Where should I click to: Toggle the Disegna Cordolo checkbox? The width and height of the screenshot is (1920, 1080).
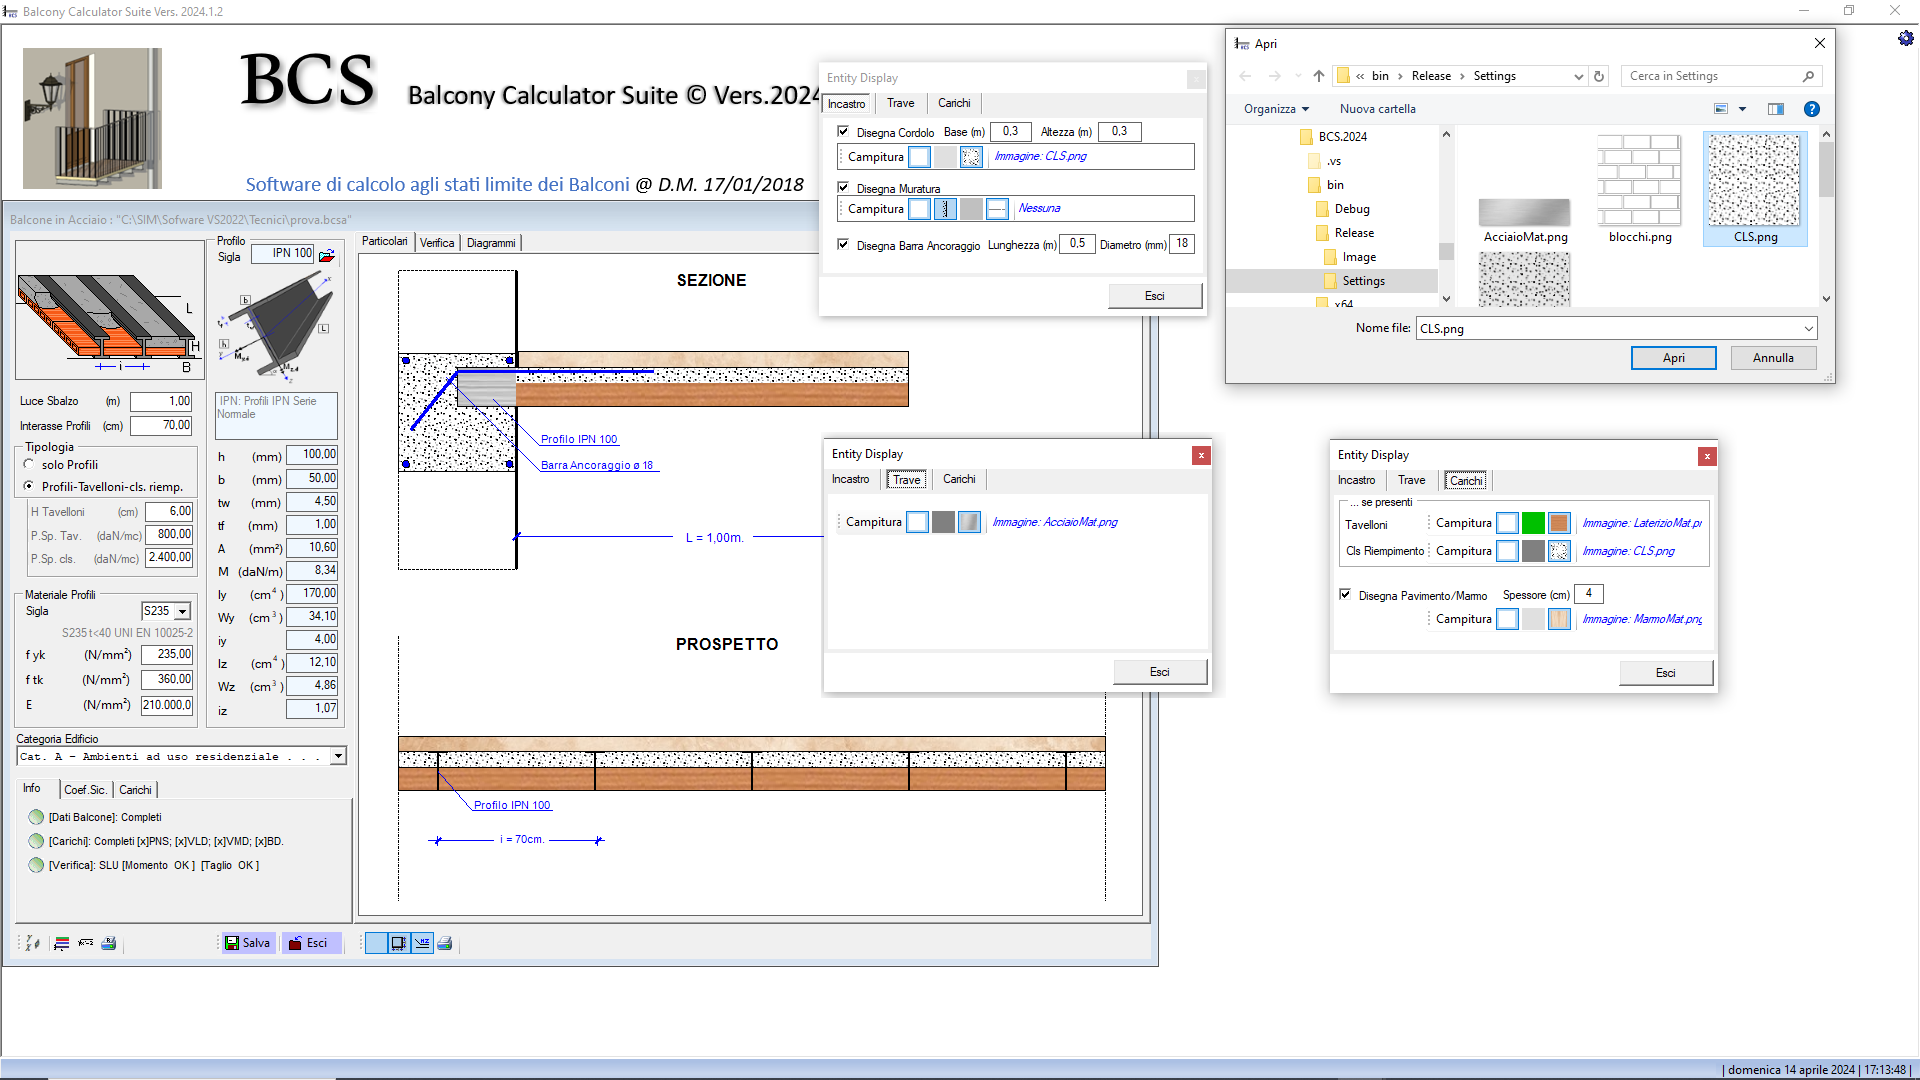click(x=843, y=132)
